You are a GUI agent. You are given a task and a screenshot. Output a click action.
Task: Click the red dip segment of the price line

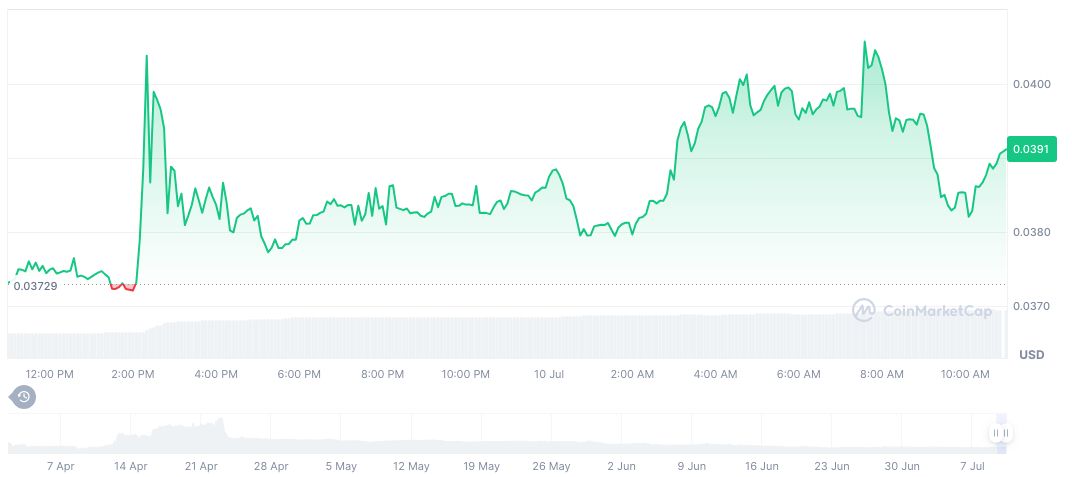[122, 287]
